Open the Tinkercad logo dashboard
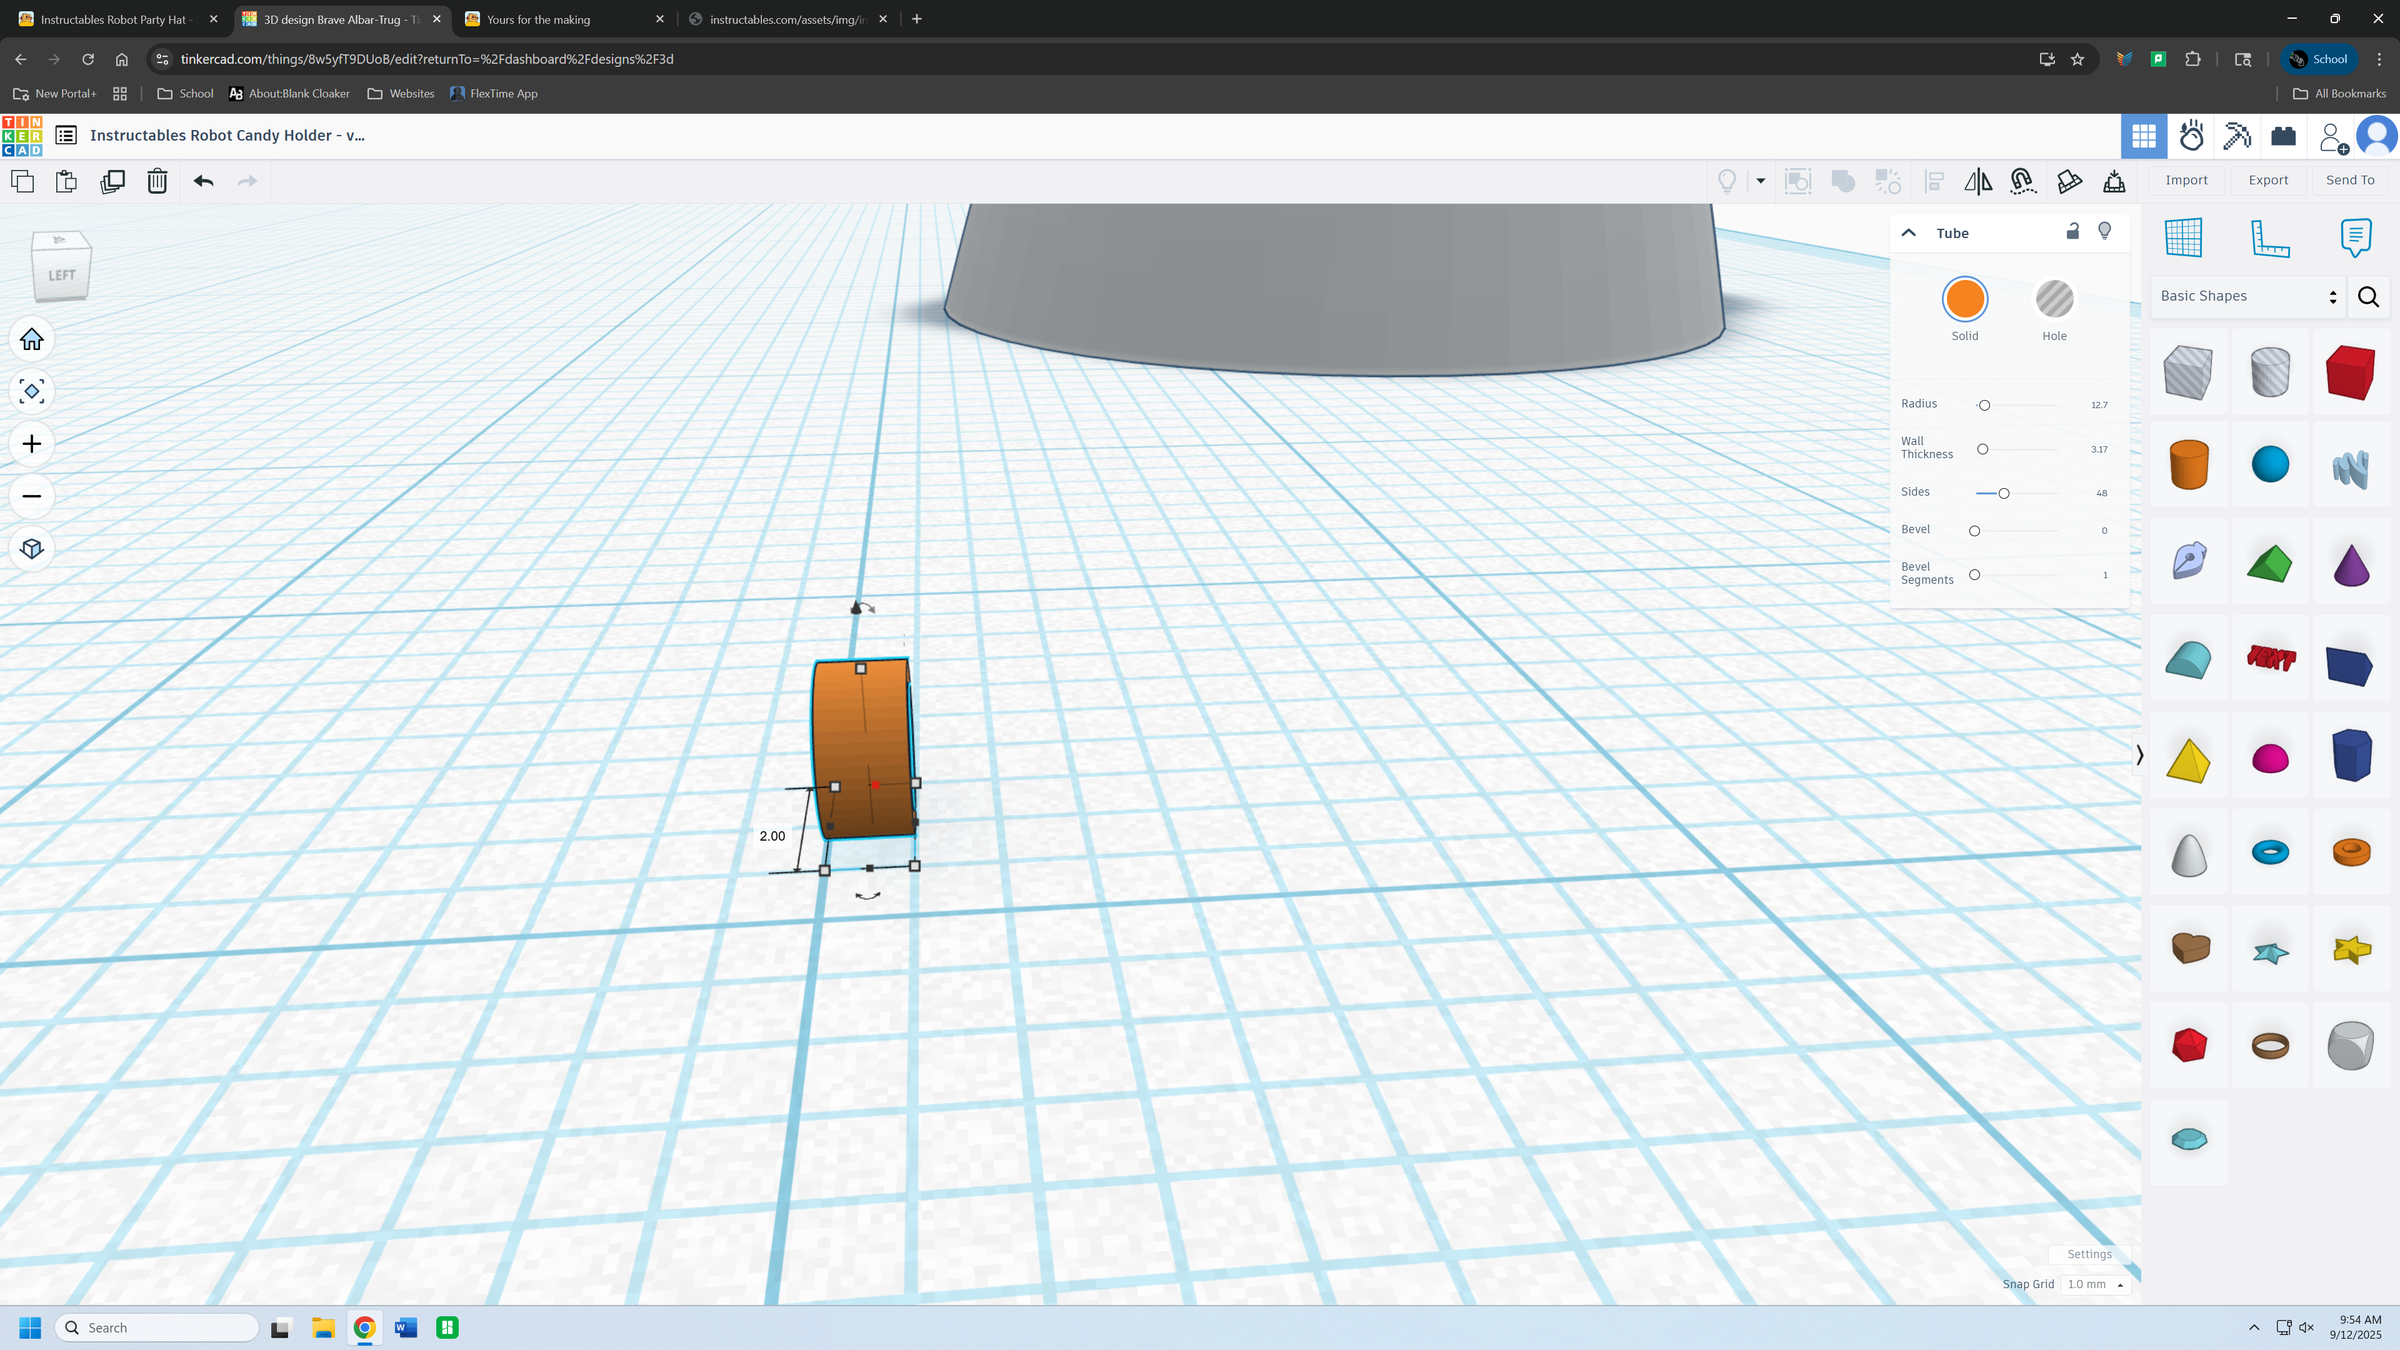This screenshot has height=1350, width=2400. click(22, 136)
